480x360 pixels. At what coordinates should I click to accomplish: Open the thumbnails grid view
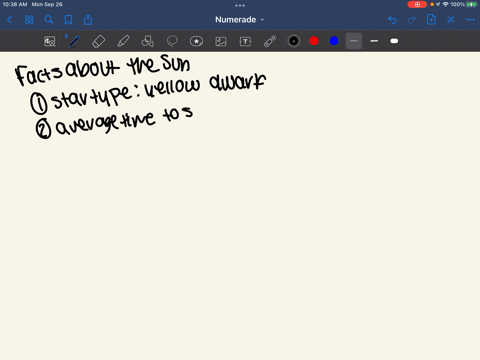click(29, 20)
